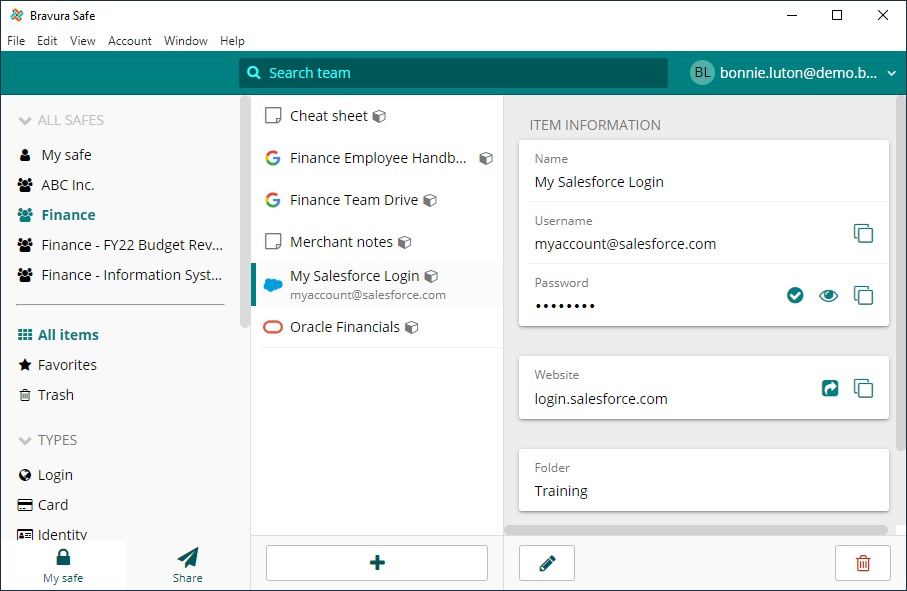Open the Account menu
907x591 pixels.
coord(129,41)
